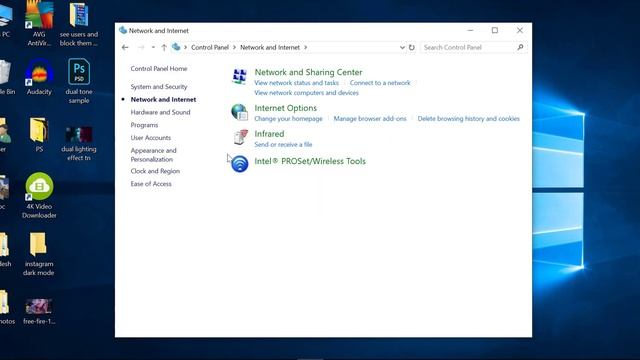Go to Hardware and Sound category
Viewport: 640px width, 360px height.
point(160,112)
